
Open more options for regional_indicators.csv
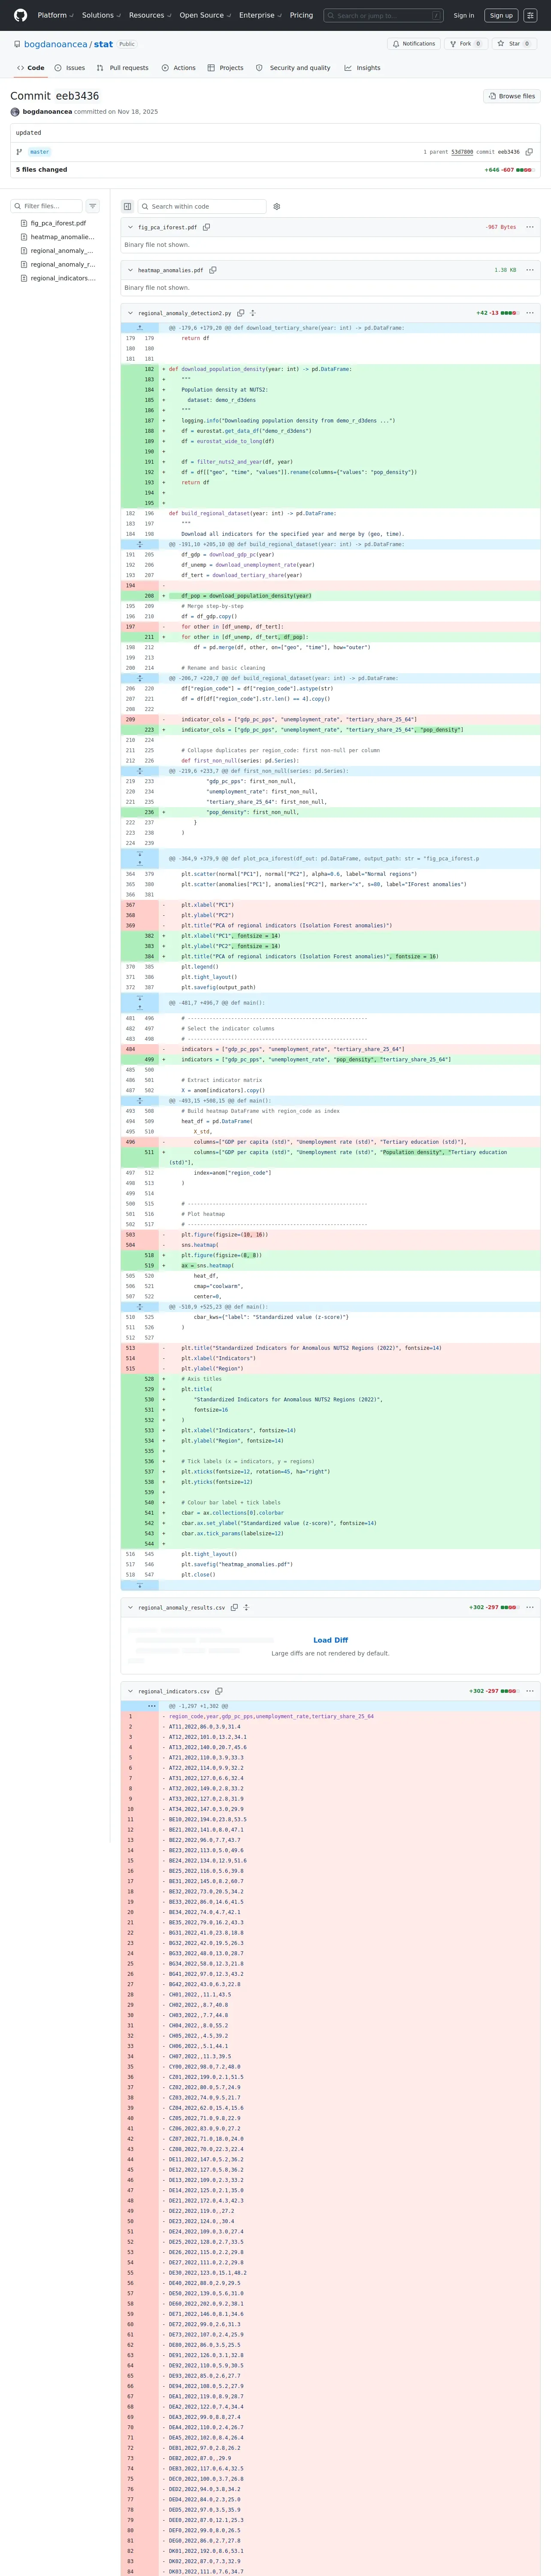click(x=530, y=1691)
